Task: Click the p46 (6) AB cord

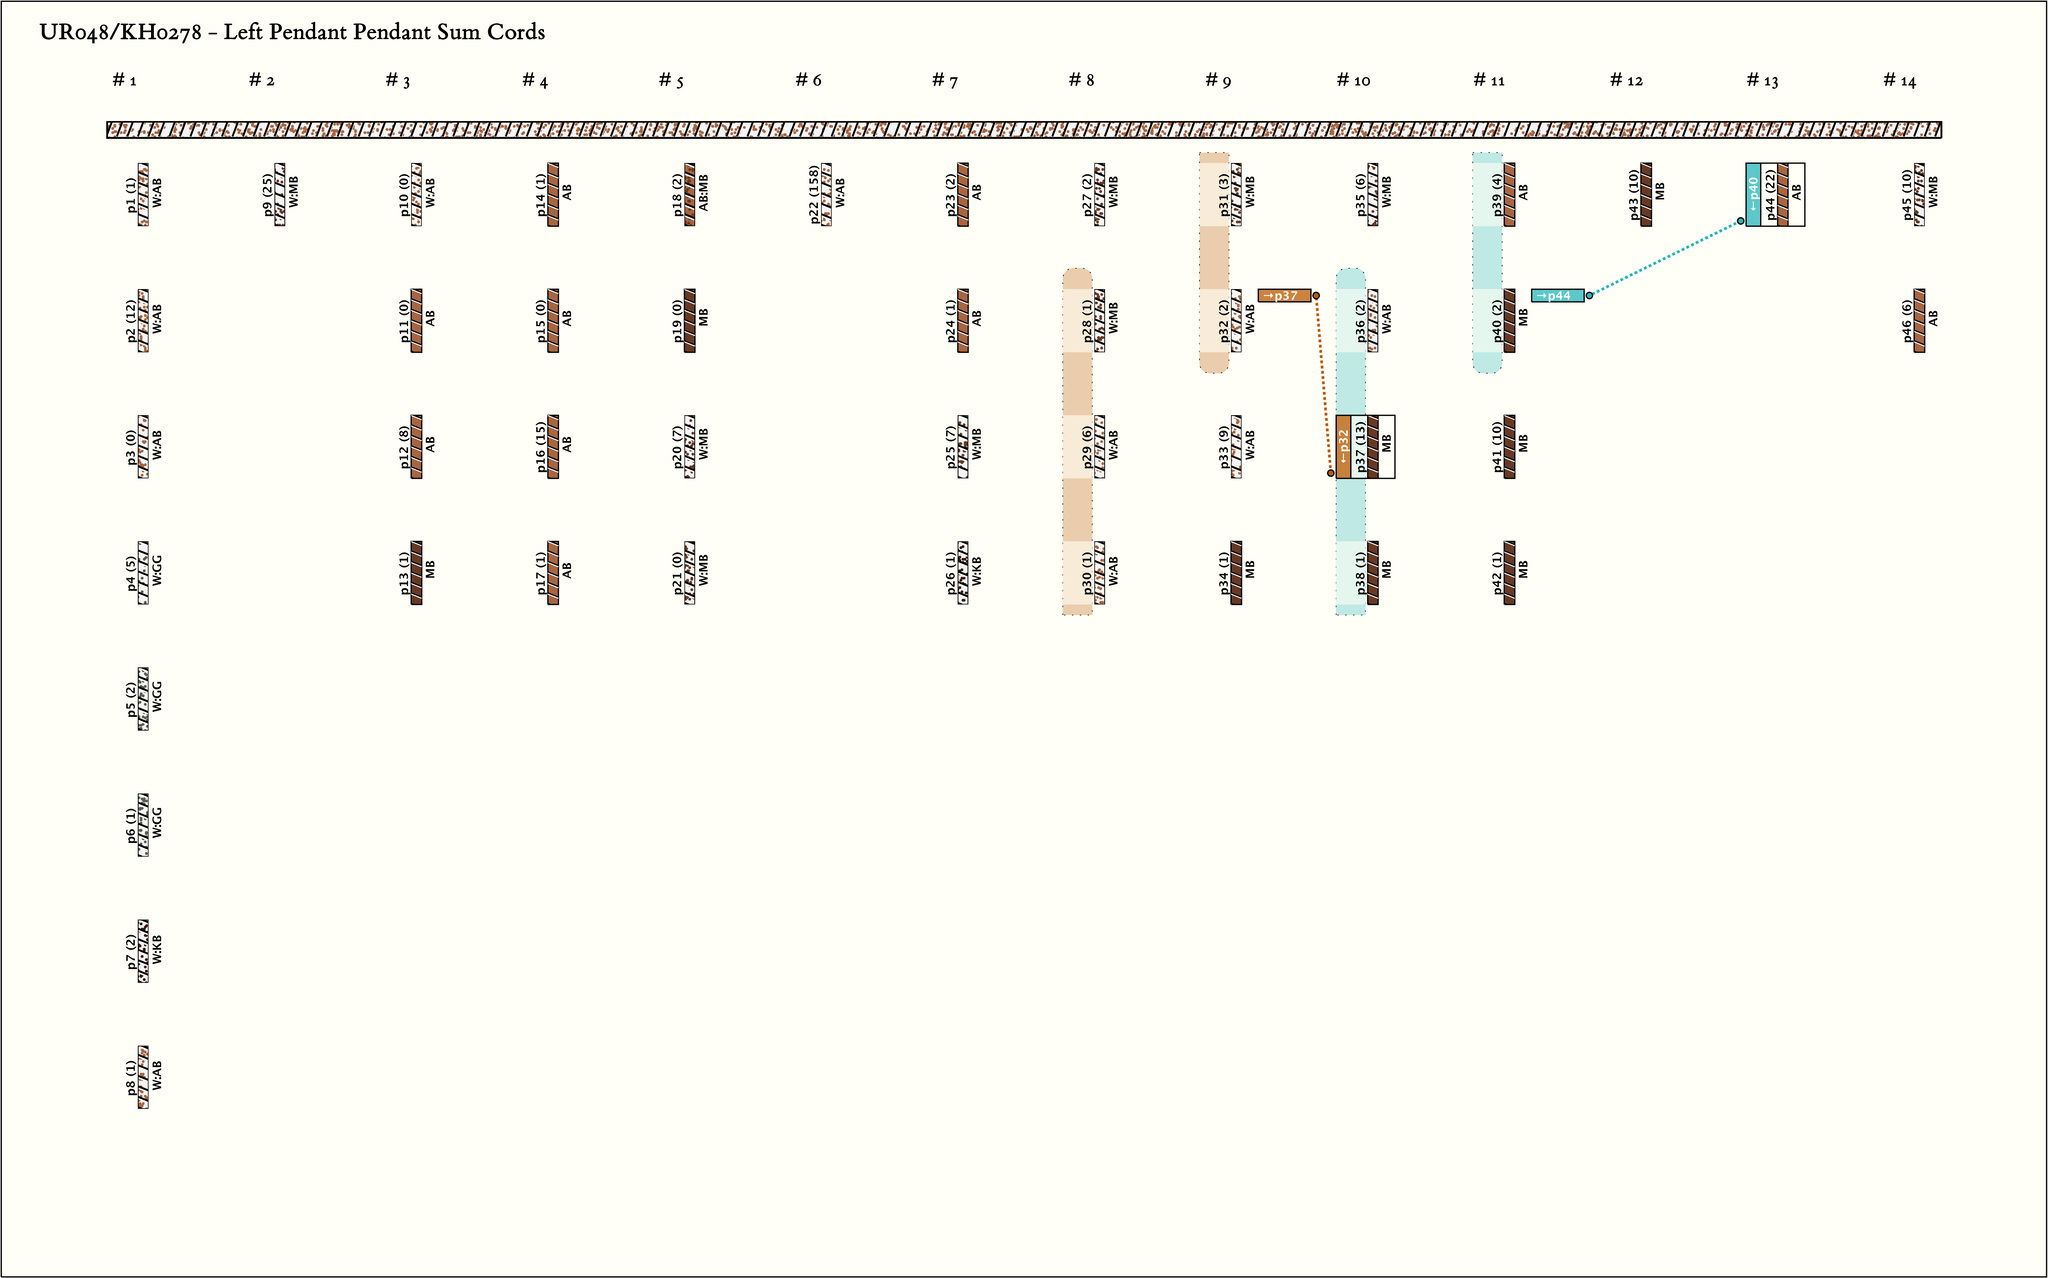Action: tap(1919, 321)
